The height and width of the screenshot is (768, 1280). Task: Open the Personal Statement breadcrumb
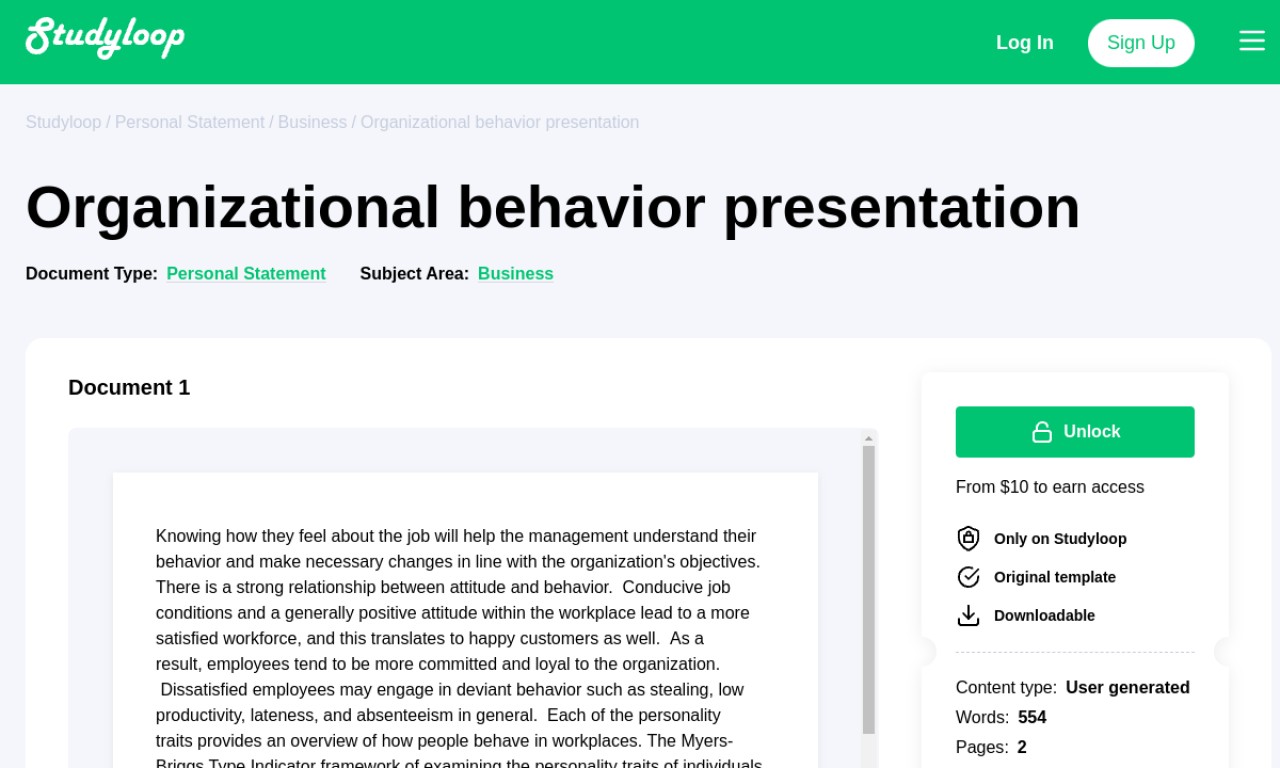coord(190,122)
